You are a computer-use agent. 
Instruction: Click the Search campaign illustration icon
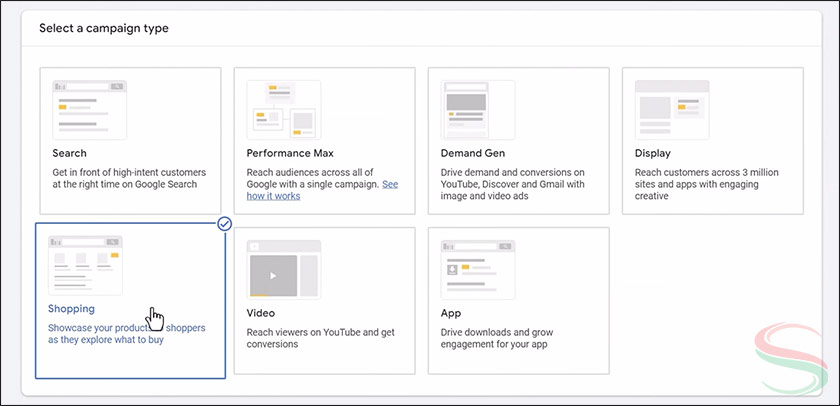click(x=90, y=109)
